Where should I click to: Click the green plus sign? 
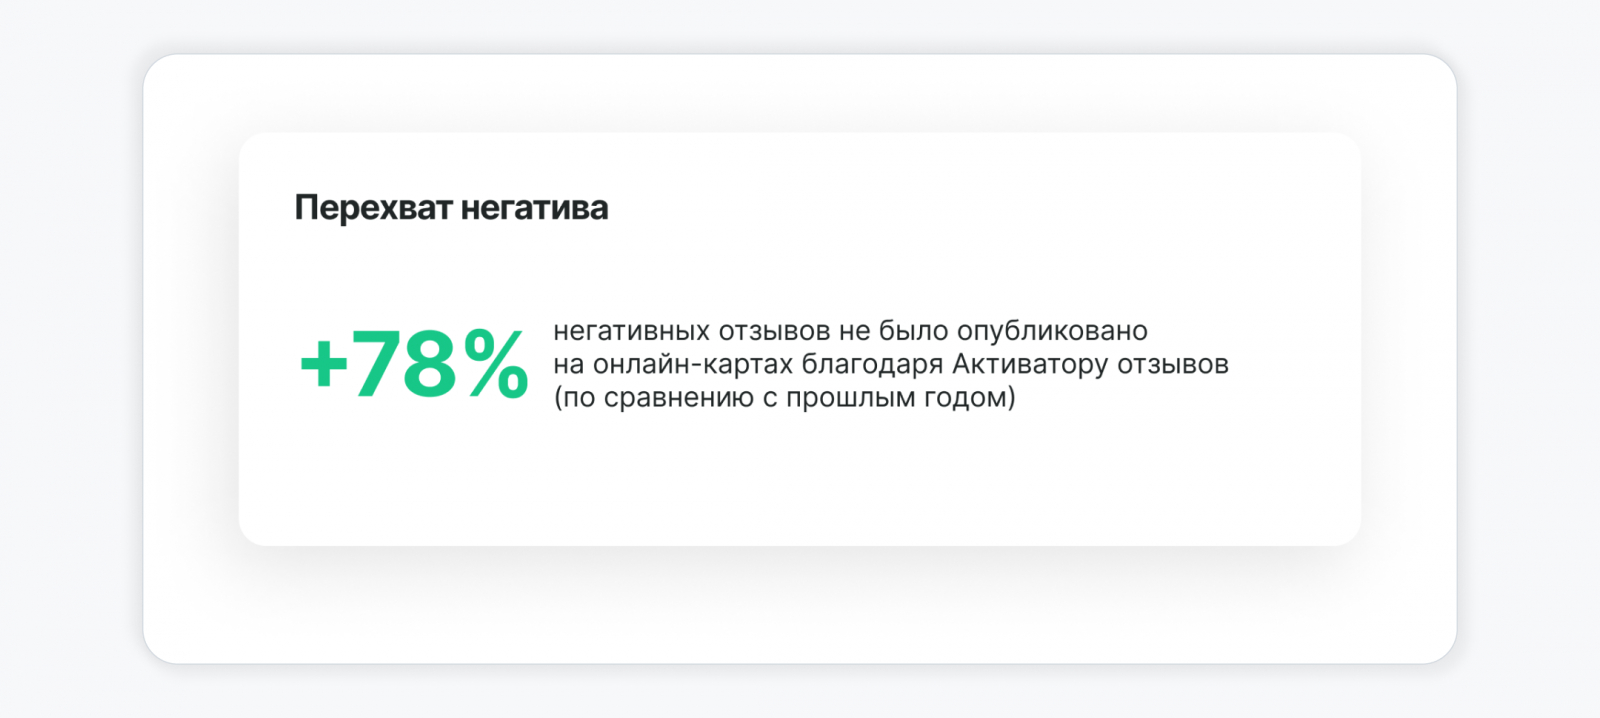[323, 365]
